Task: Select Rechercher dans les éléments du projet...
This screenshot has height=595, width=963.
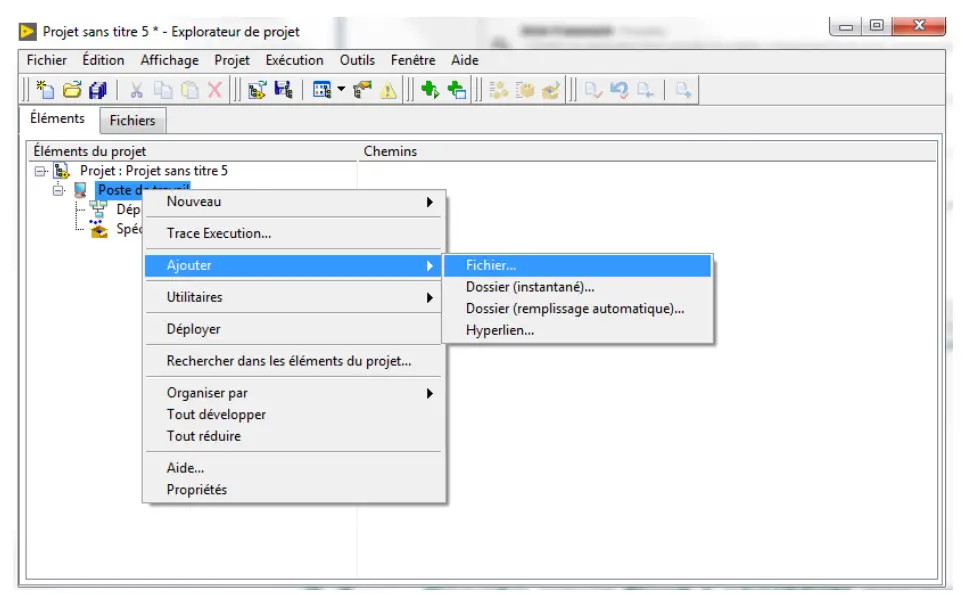Action: click(x=294, y=361)
